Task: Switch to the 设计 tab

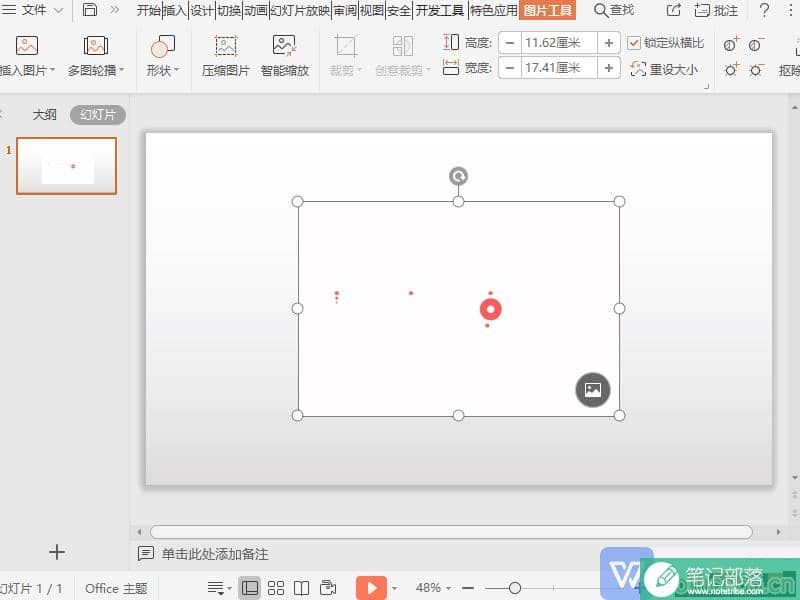Action: [x=202, y=10]
